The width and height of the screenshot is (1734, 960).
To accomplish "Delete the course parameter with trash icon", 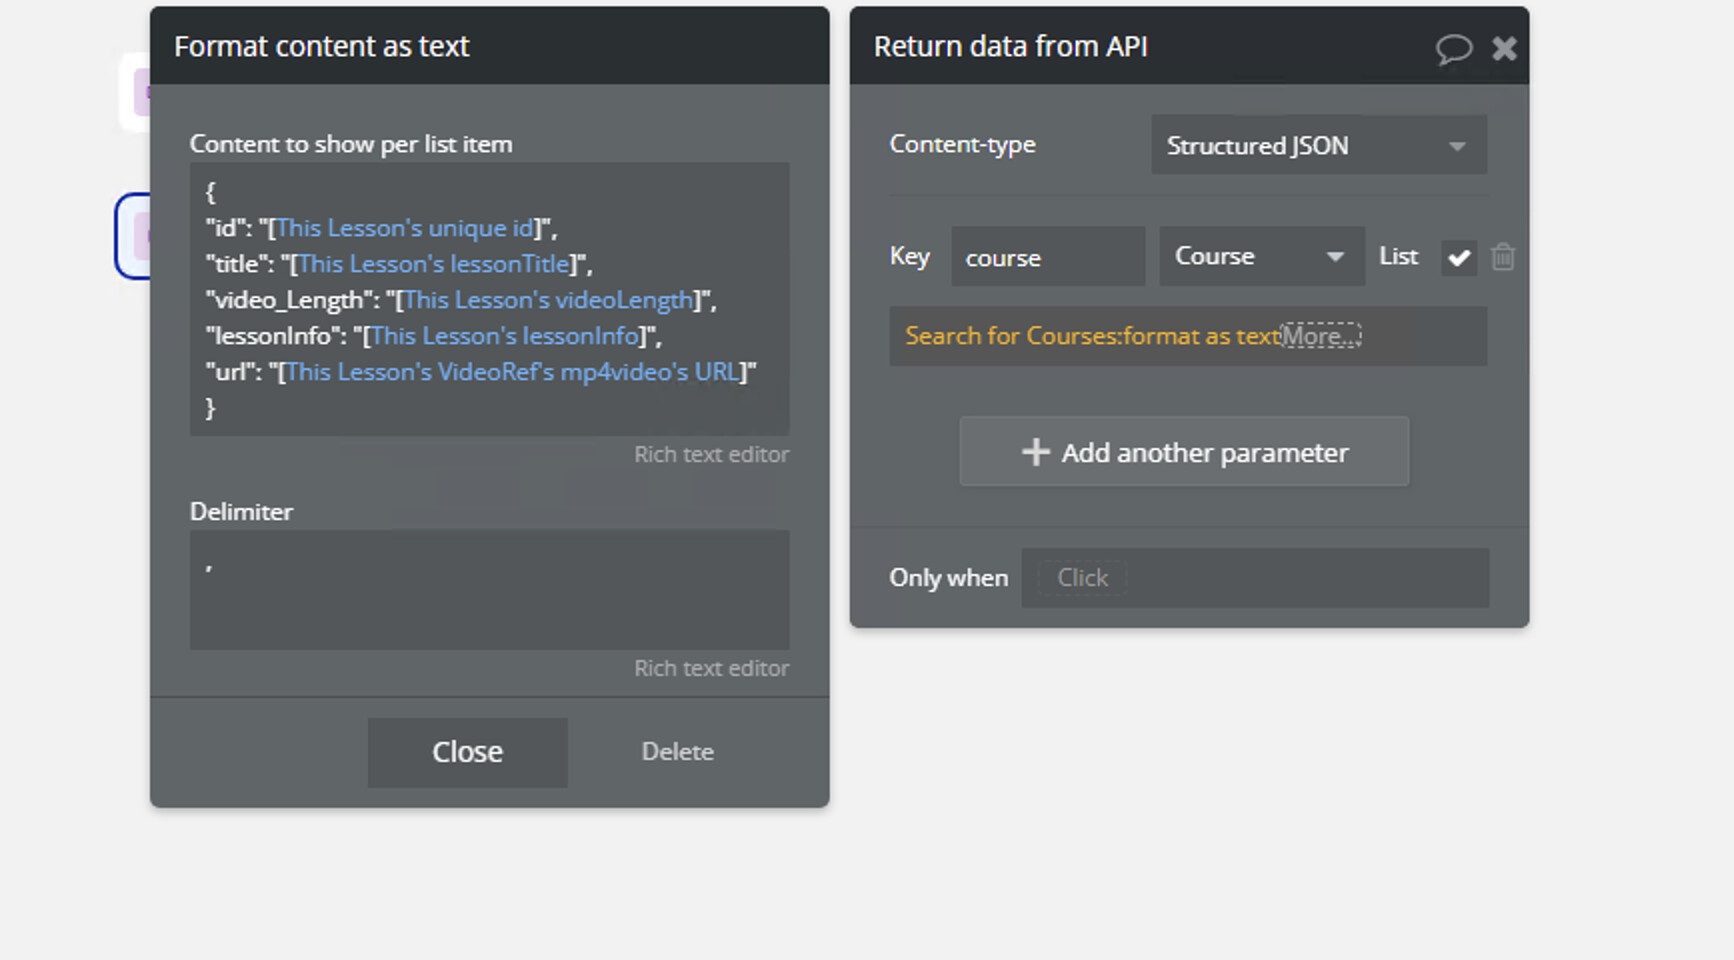I will [1502, 257].
